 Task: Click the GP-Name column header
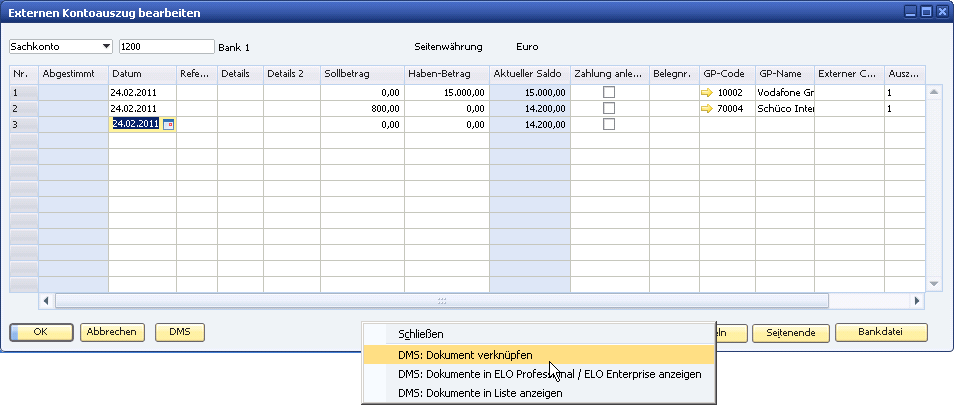click(785, 74)
